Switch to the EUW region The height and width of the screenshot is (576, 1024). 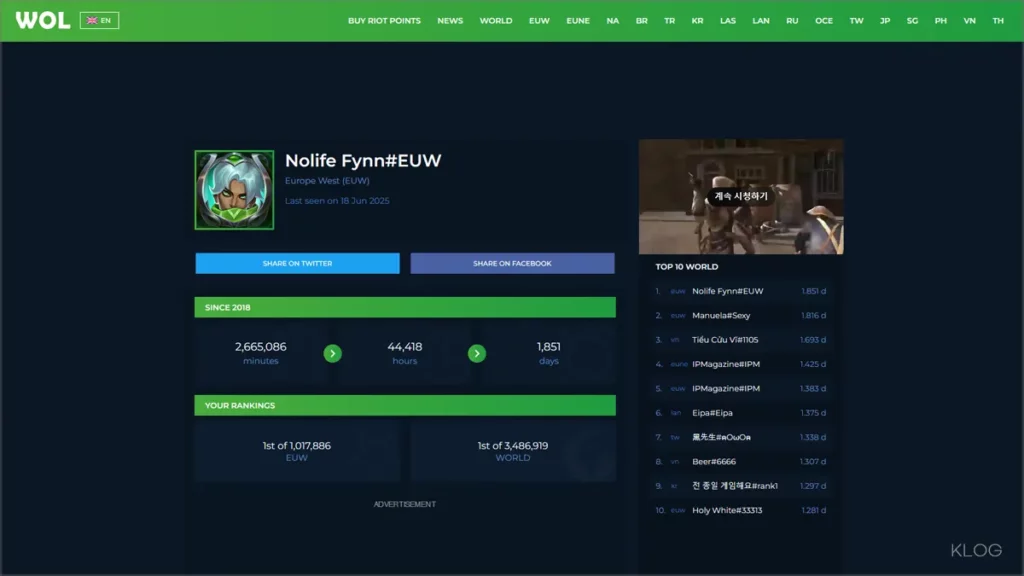[539, 21]
